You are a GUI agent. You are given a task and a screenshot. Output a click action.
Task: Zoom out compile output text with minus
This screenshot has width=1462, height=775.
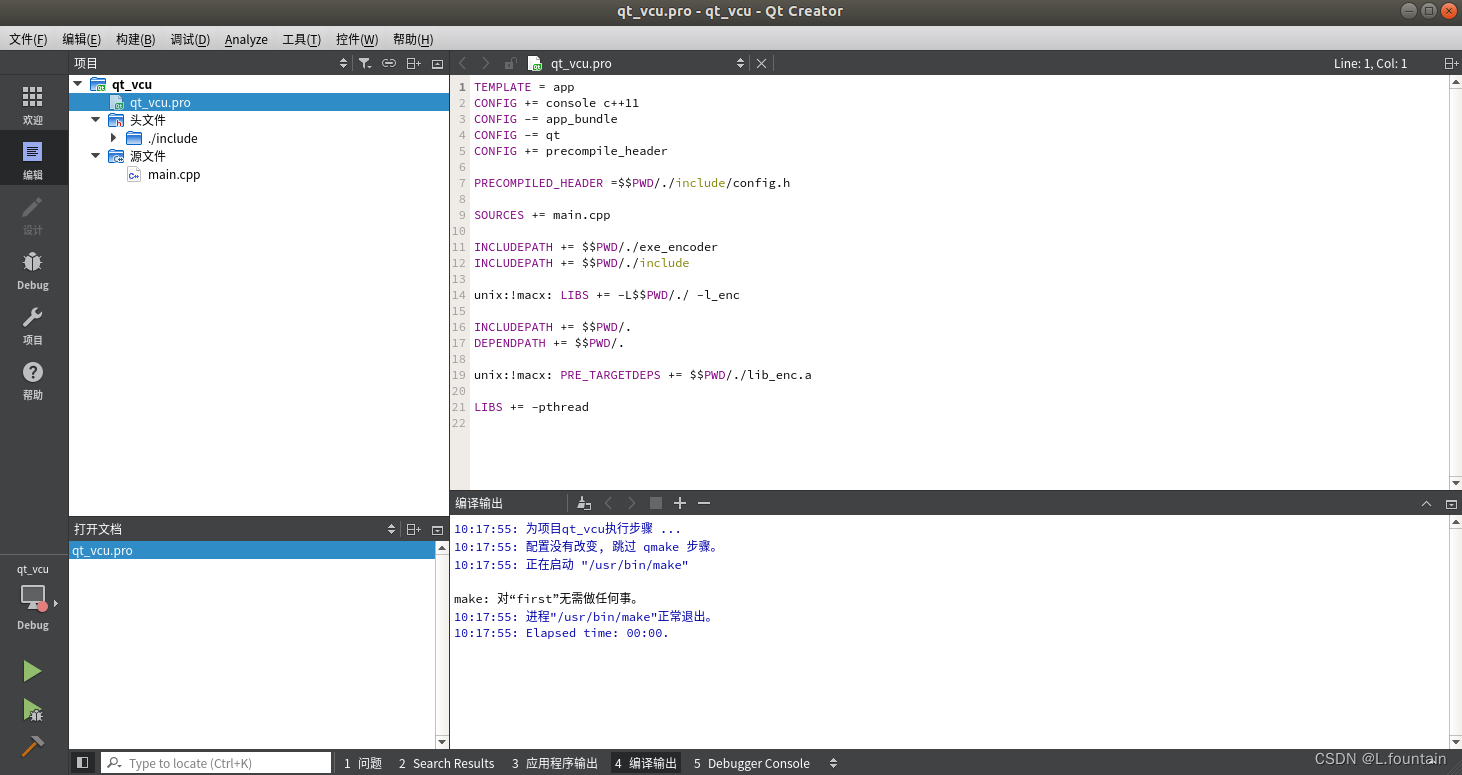coord(704,503)
